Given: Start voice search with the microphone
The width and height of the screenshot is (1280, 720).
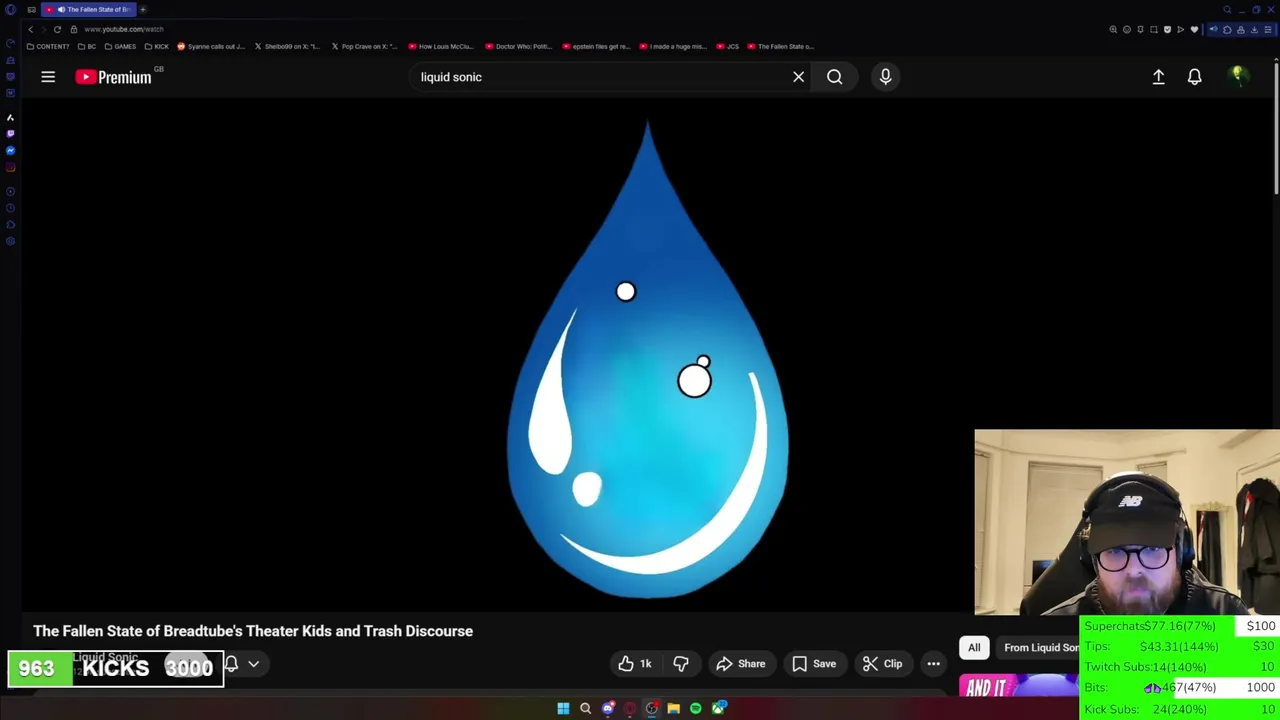Looking at the screenshot, I should point(885,77).
